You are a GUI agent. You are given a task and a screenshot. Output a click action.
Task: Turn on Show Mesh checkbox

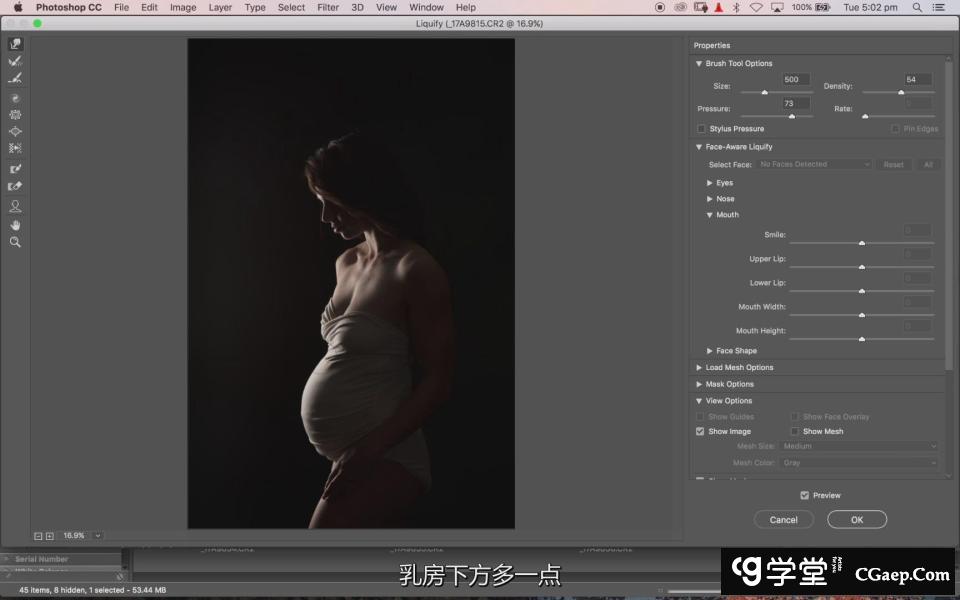(x=795, y=432)
